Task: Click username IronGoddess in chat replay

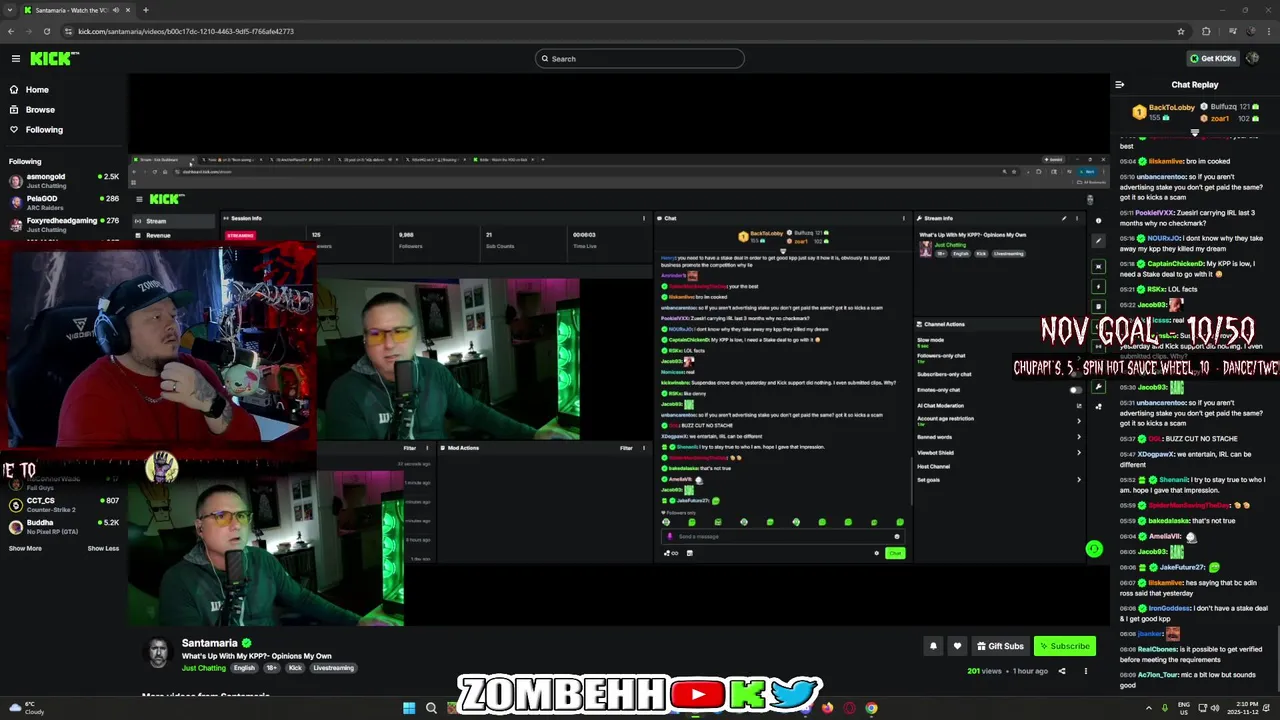Action: (1170, 607)
